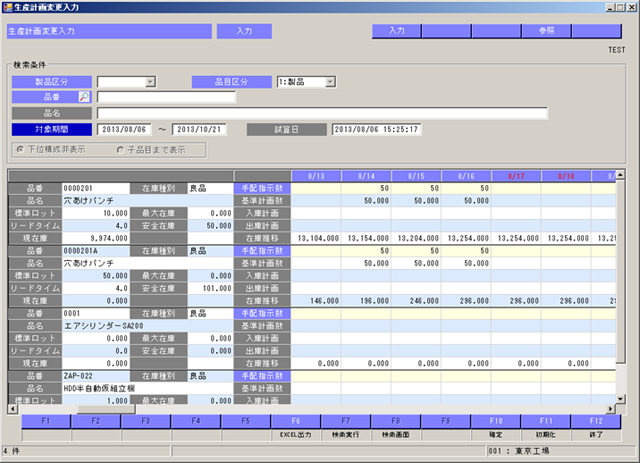The height and width of the screenshot is (463, 640).
Task: Click the 参照 button in the header
Action: 546,31
